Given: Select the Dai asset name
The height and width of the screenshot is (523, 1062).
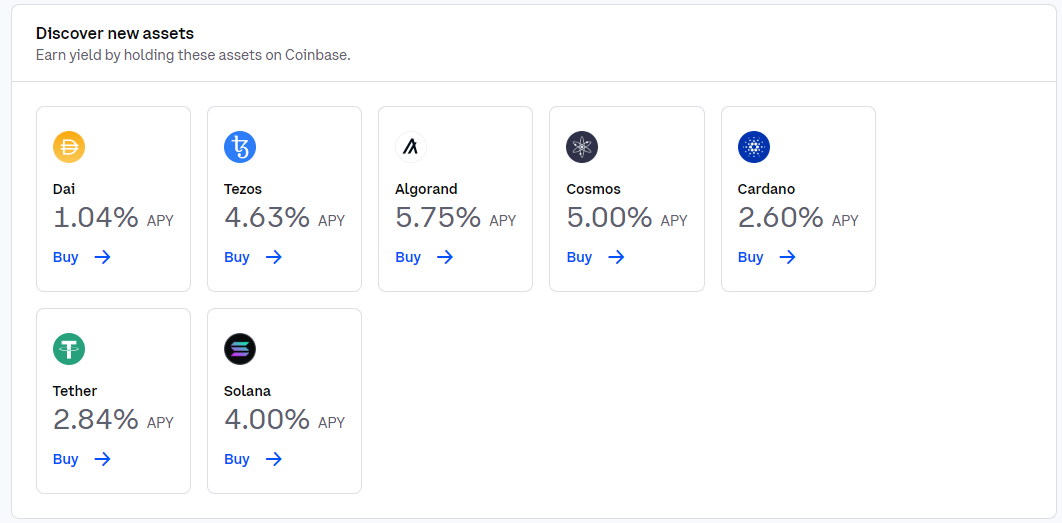Looking at the screenshot, I should coord(64,189).
